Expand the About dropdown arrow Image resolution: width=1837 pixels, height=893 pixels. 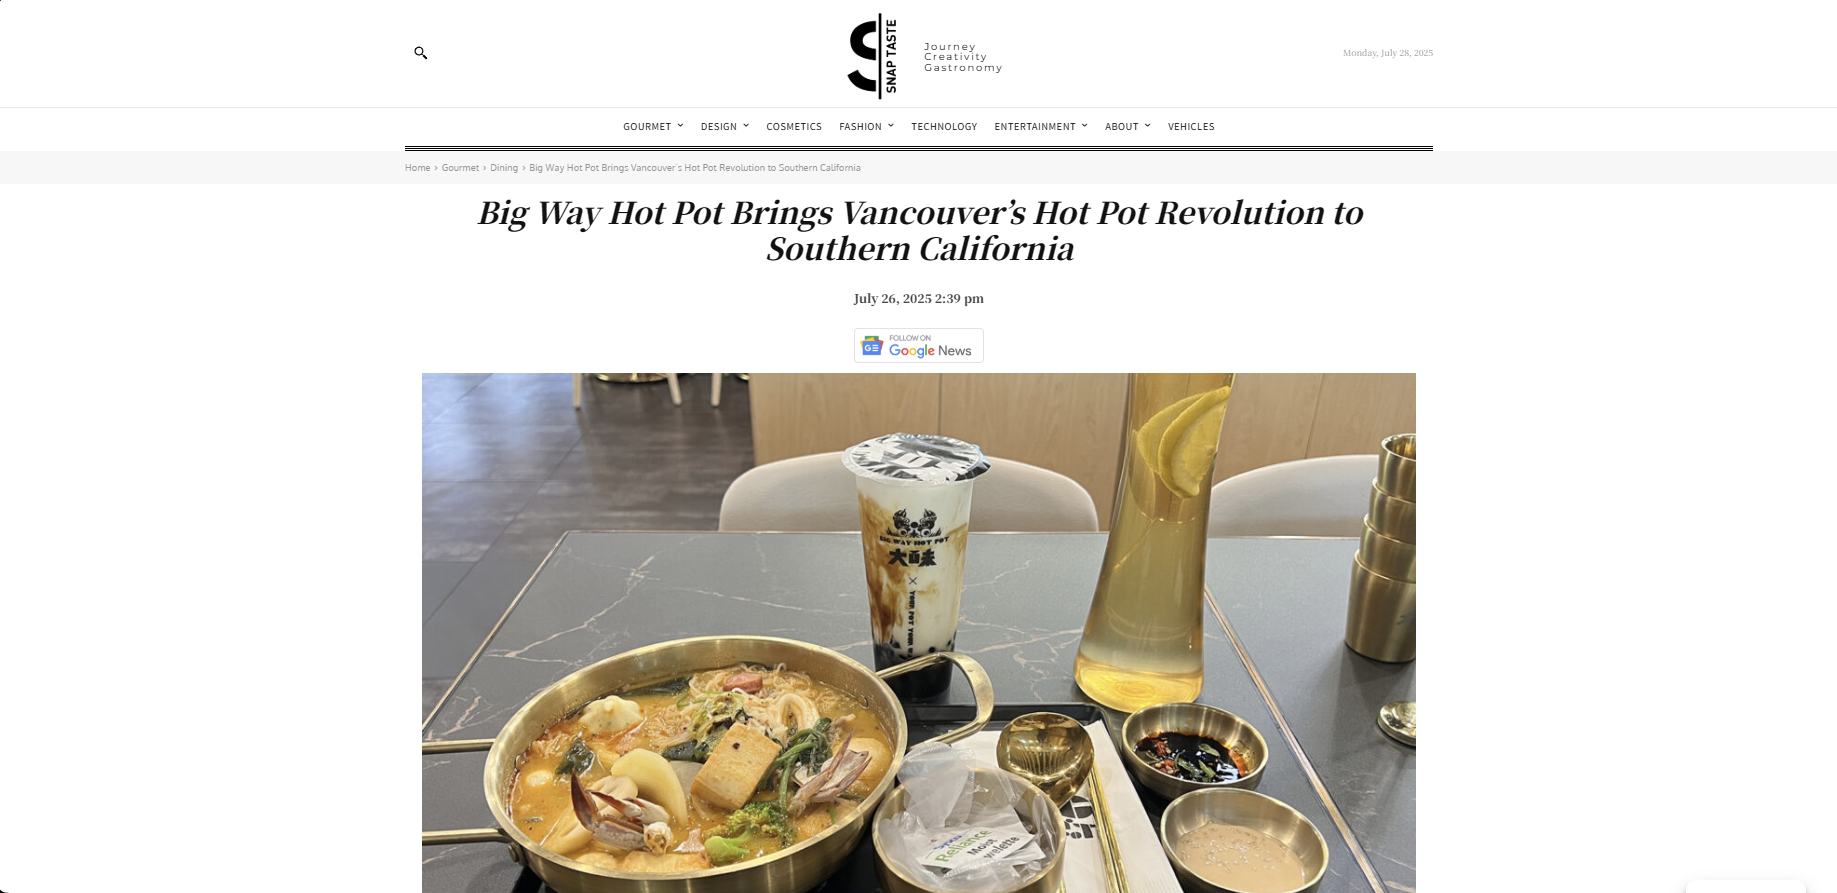point(1148,126)
